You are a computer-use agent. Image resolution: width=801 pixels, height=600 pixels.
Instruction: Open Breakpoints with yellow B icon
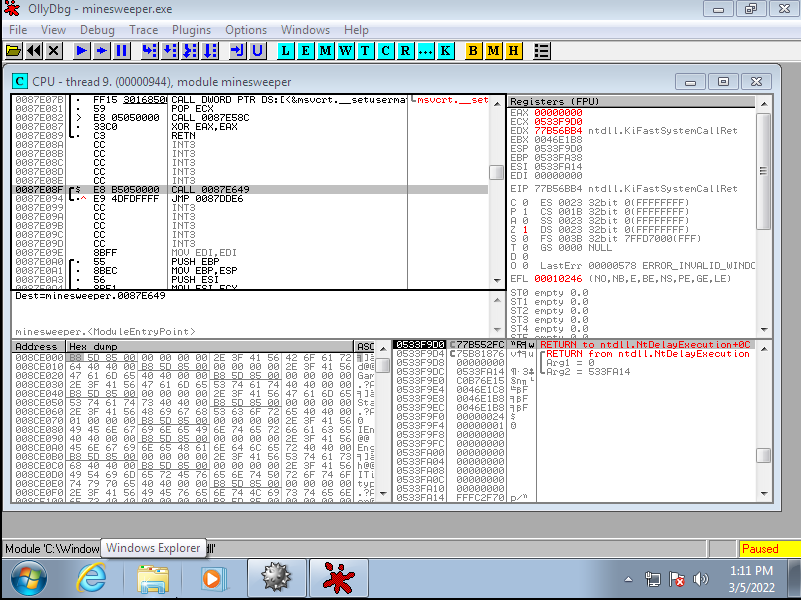click(x=474, y=51)
